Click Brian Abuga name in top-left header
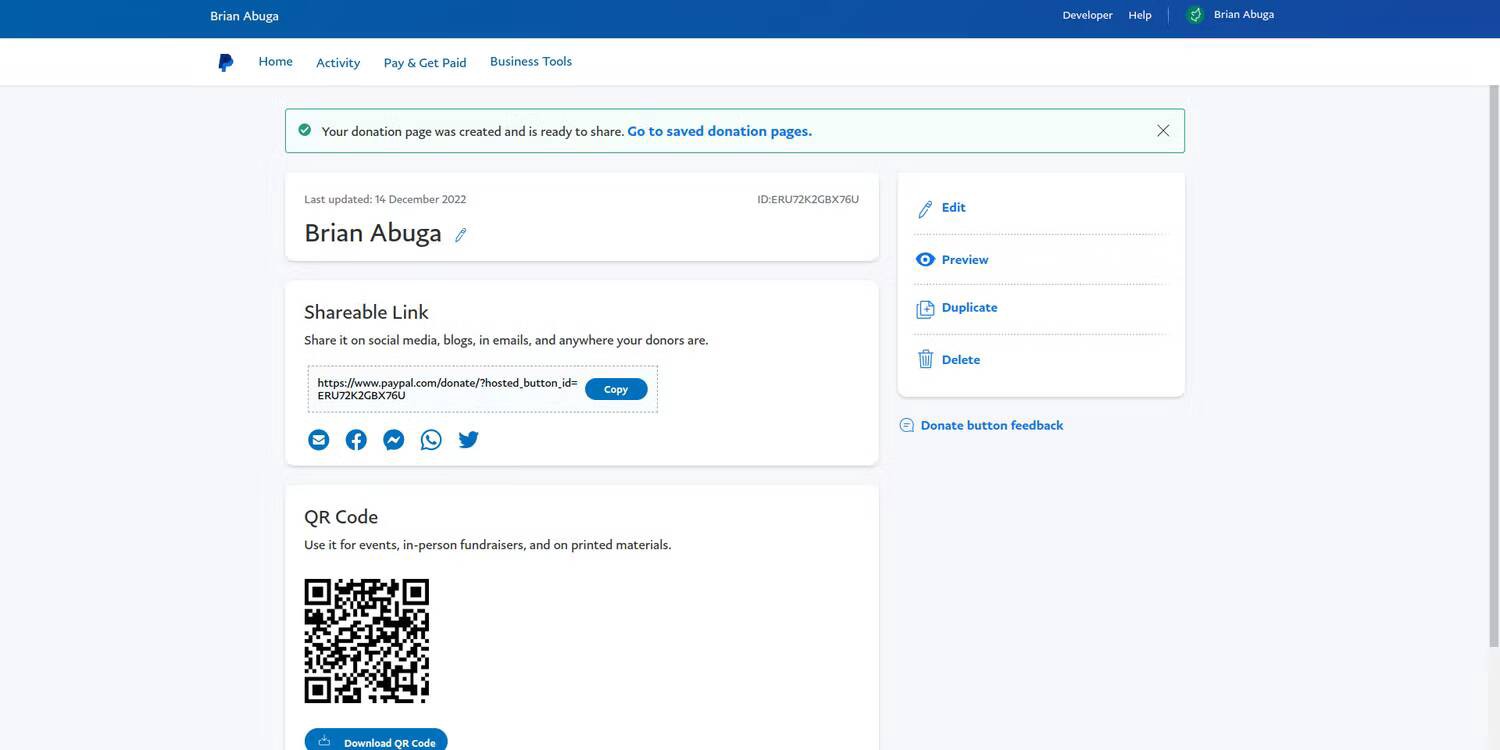The height and width of the screenshot is (750, 1500). pos(244,16)
